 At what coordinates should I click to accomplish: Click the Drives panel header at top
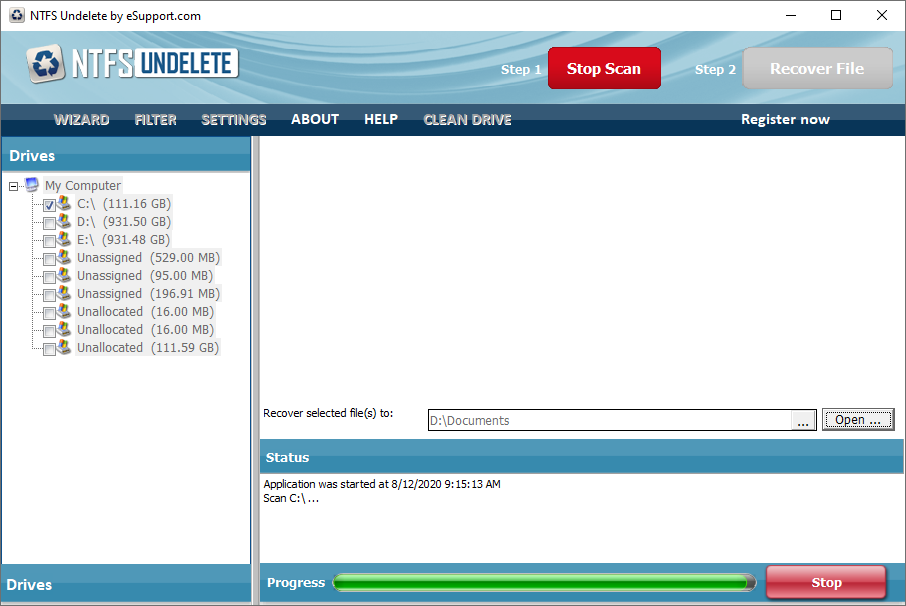(x=126, y=155)
